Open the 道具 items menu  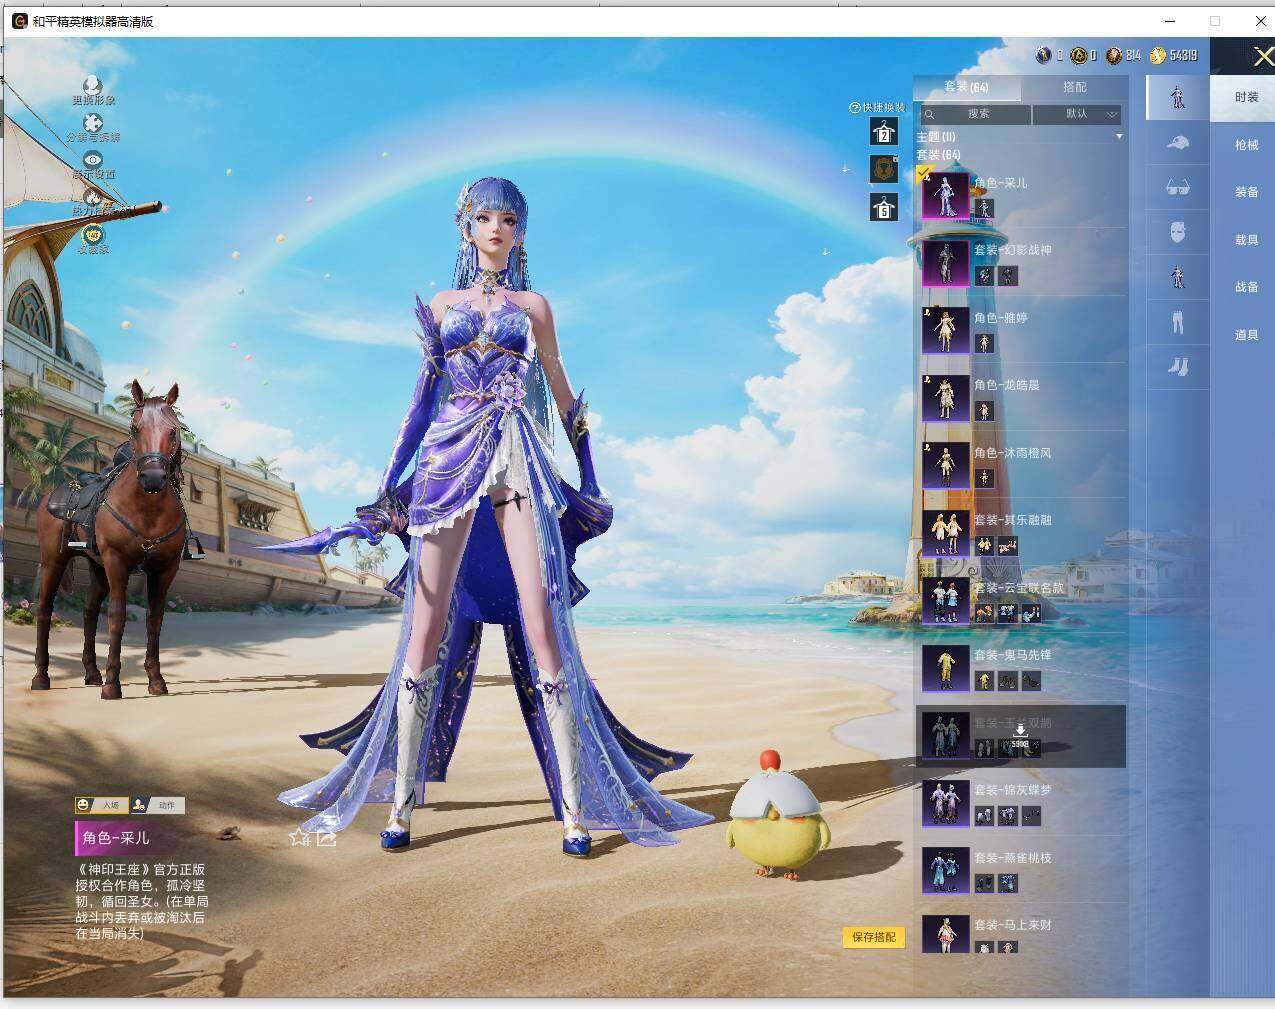pos(1246,335)
